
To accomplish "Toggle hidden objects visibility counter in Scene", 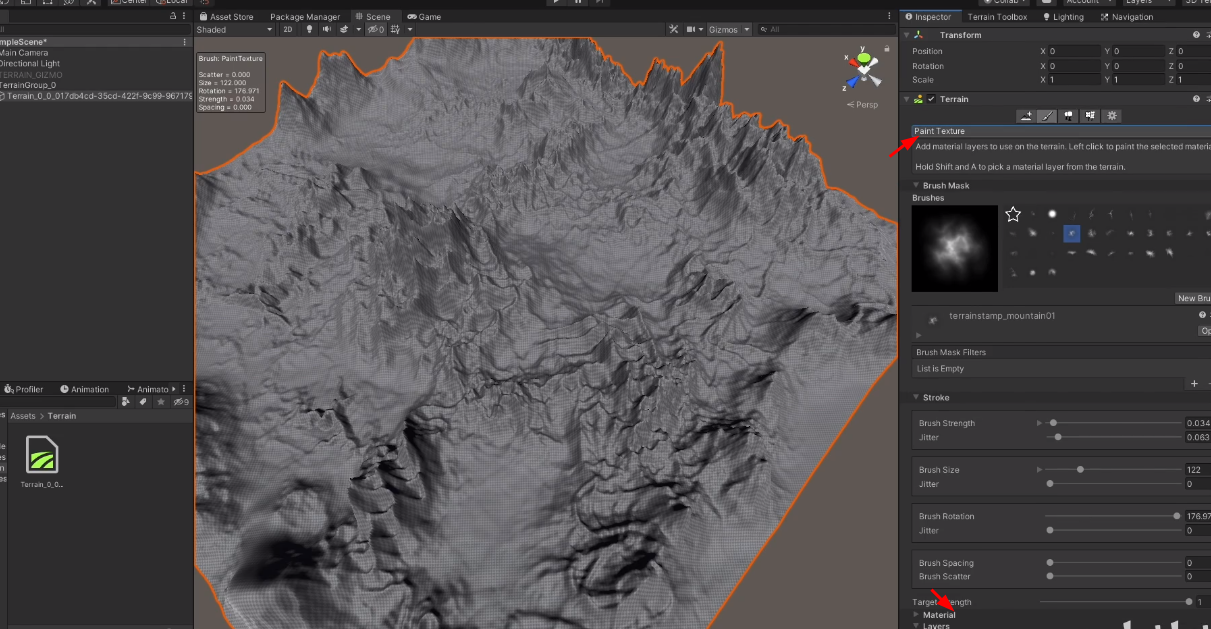I will [375, 30].
